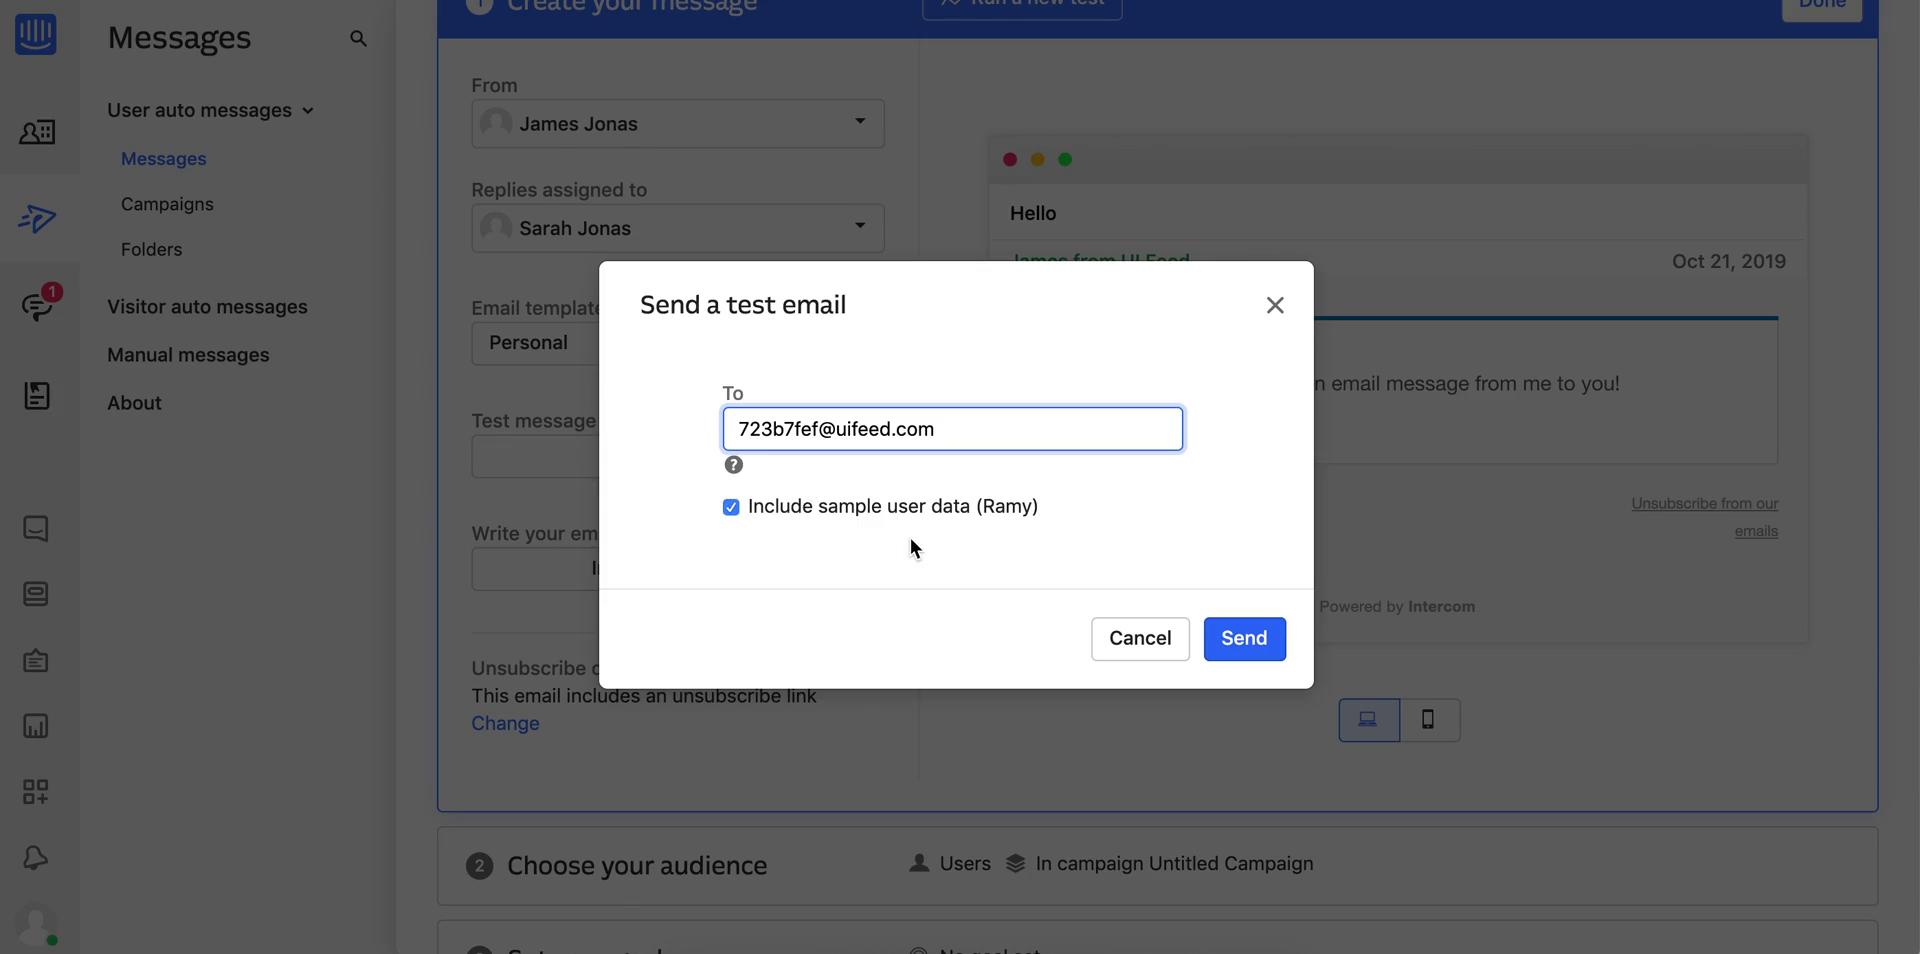
Task: Open the app store grid-plus icon
Action: 36,792
